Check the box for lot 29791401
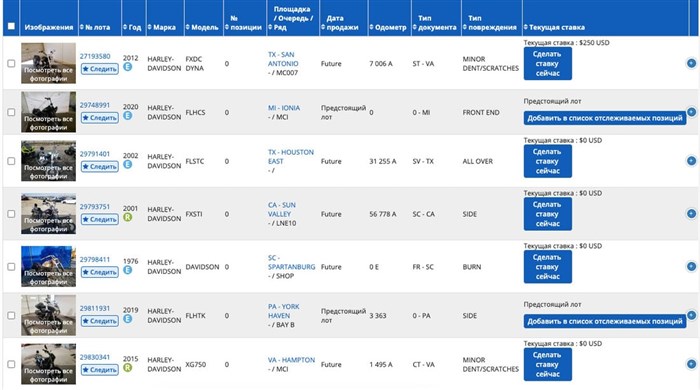This screenshot has height=390, width=700. coord(12,161)
